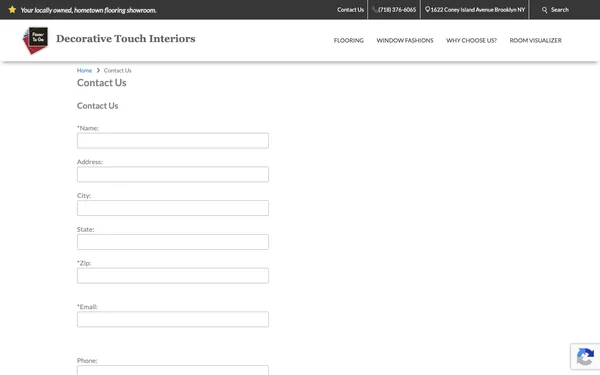Image resolution: width=600 pixels, height=375 pixels.
Task: Focus the Email input field
Action: point(173,319)
